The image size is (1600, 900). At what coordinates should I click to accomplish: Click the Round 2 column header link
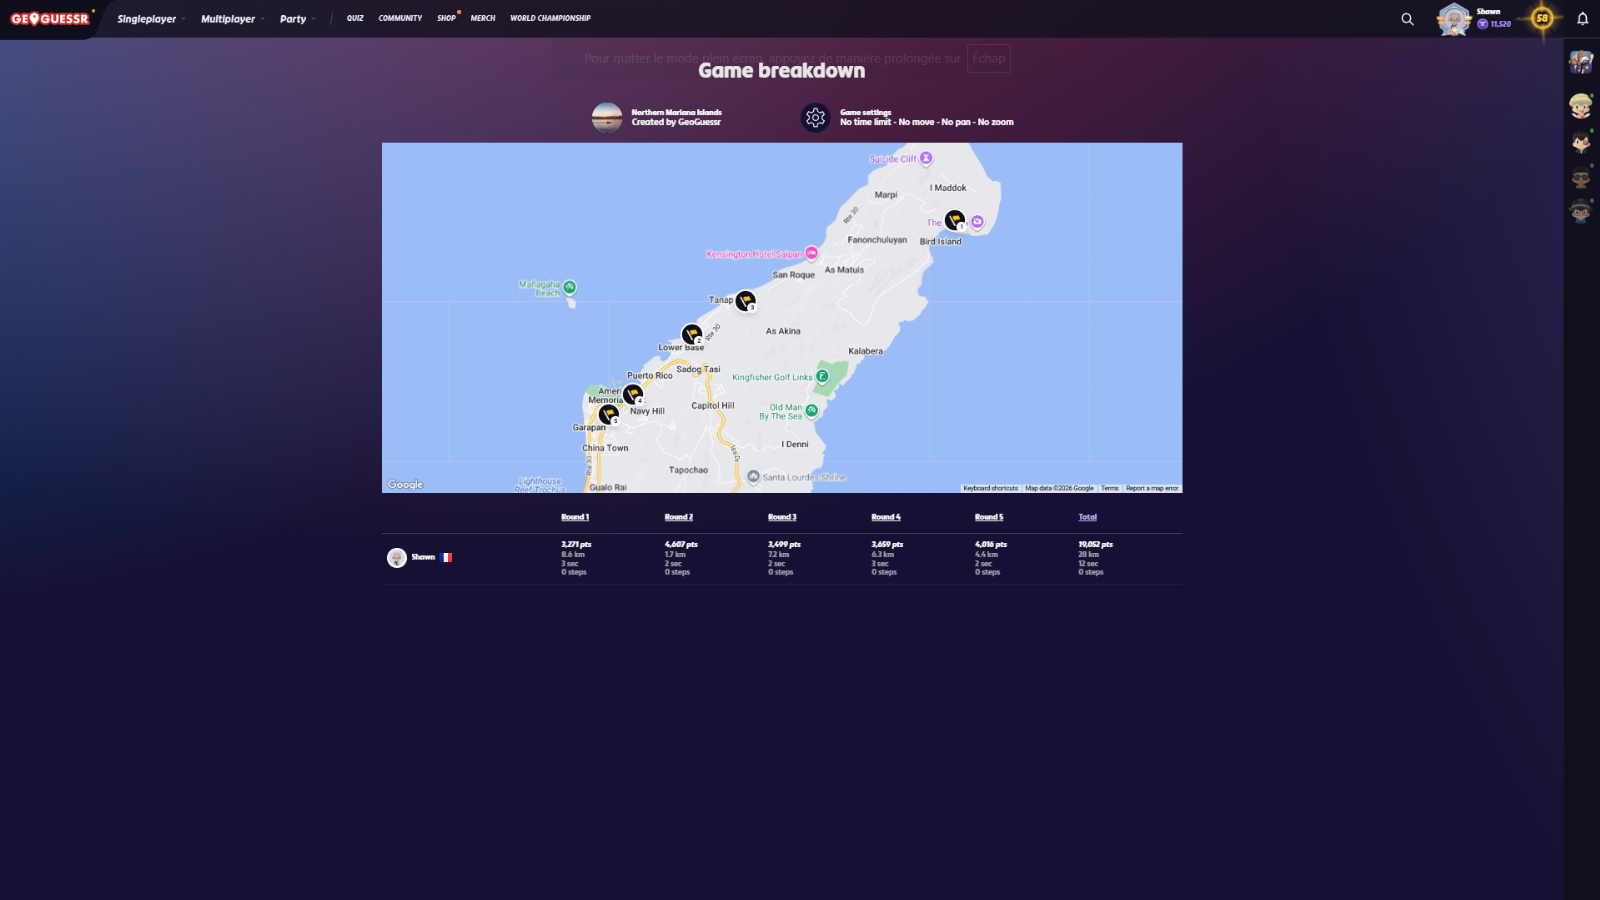[678, 517]
